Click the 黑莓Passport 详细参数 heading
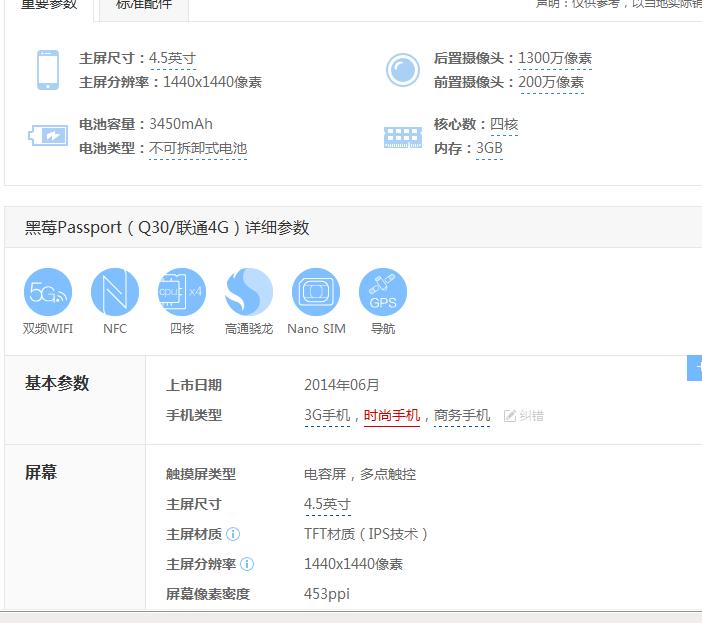 point(167,227)
